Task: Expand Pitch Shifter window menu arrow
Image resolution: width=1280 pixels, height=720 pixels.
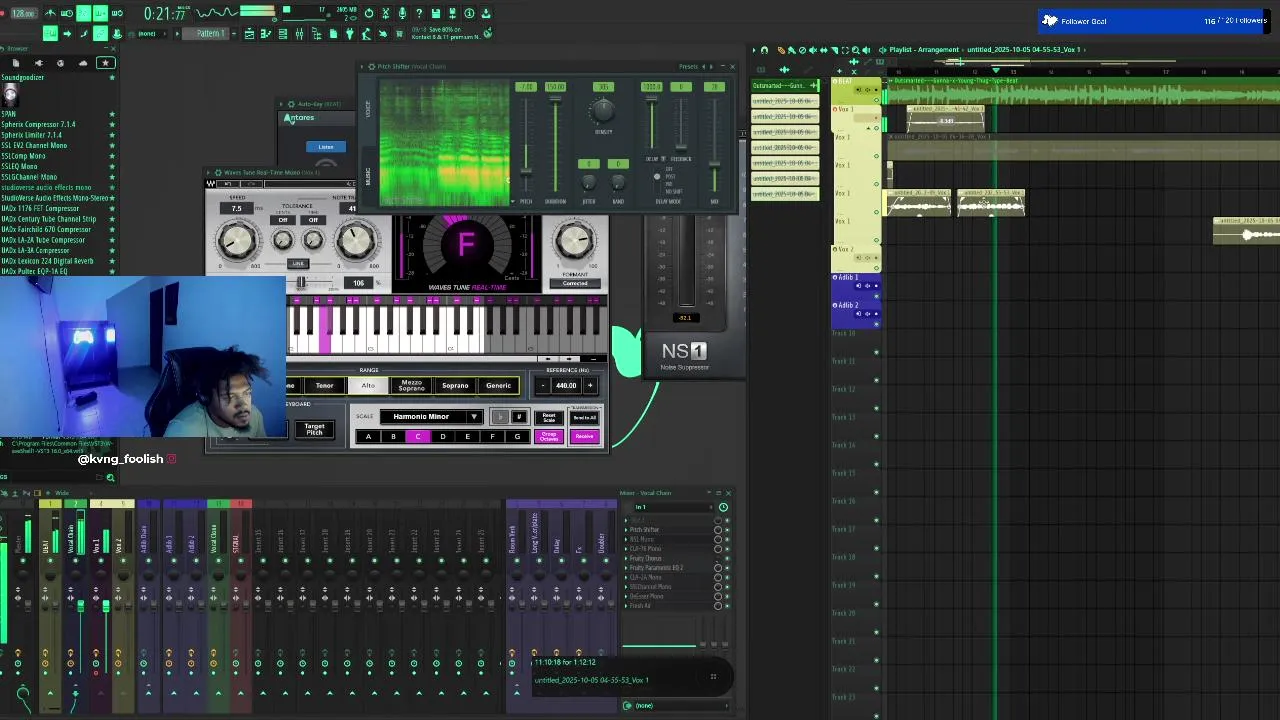Action: coord(363,66)
